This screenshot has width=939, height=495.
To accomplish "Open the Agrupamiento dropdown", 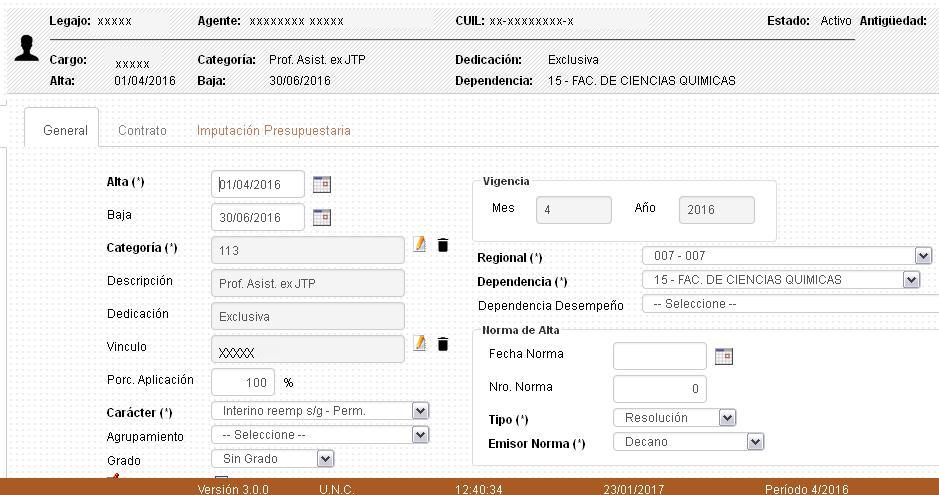I will [420, 435].
